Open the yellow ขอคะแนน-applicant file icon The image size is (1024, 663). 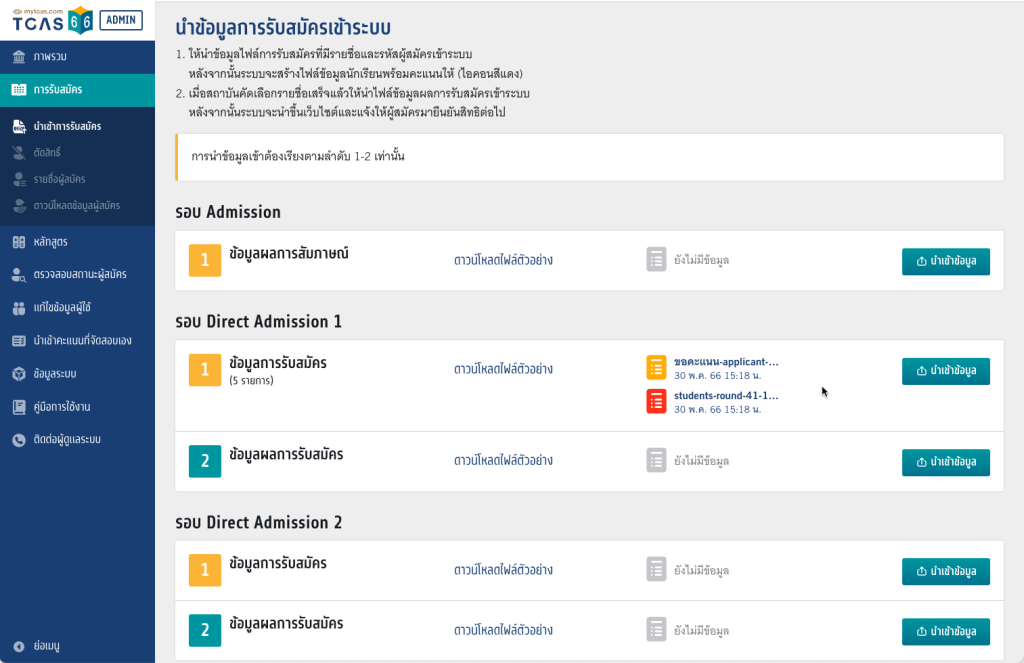[656, 367]
